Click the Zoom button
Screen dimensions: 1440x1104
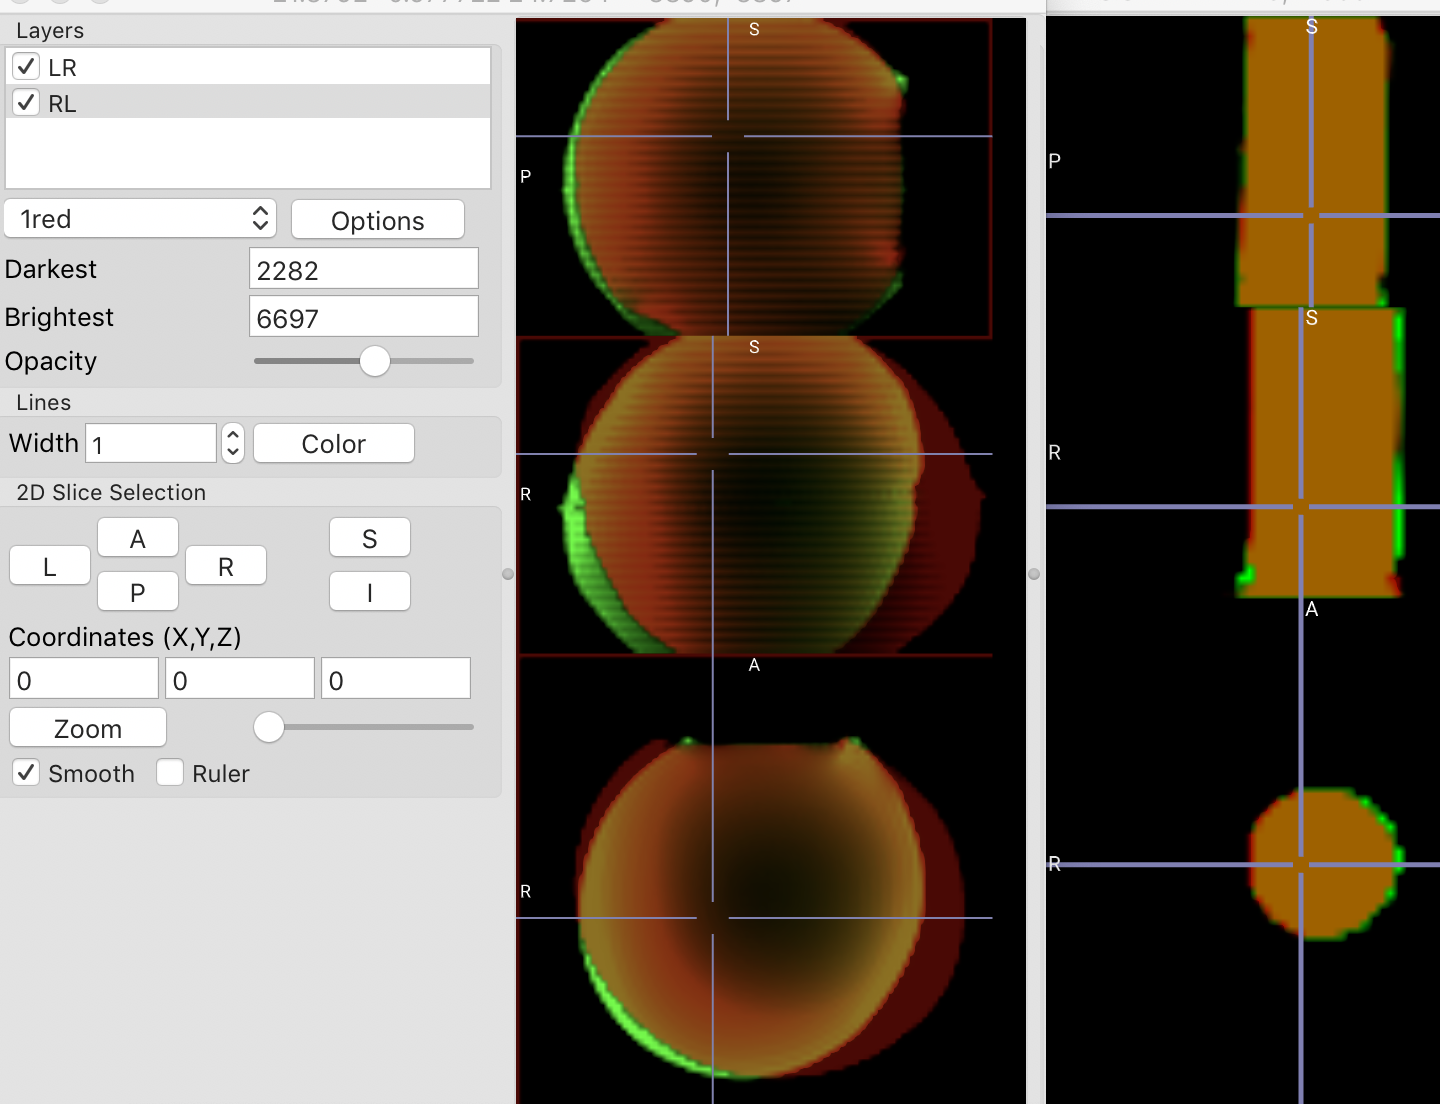tap(87, 727)
